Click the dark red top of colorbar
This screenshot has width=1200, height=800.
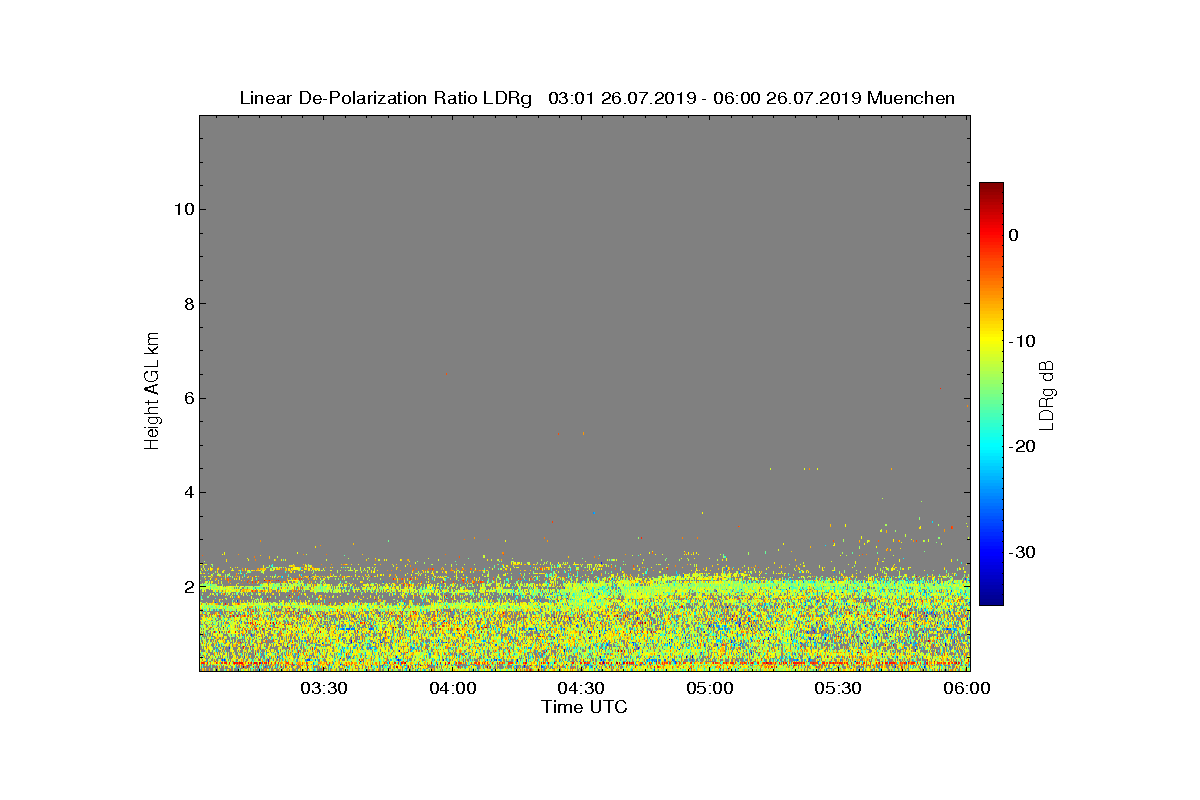click(991, 188)
